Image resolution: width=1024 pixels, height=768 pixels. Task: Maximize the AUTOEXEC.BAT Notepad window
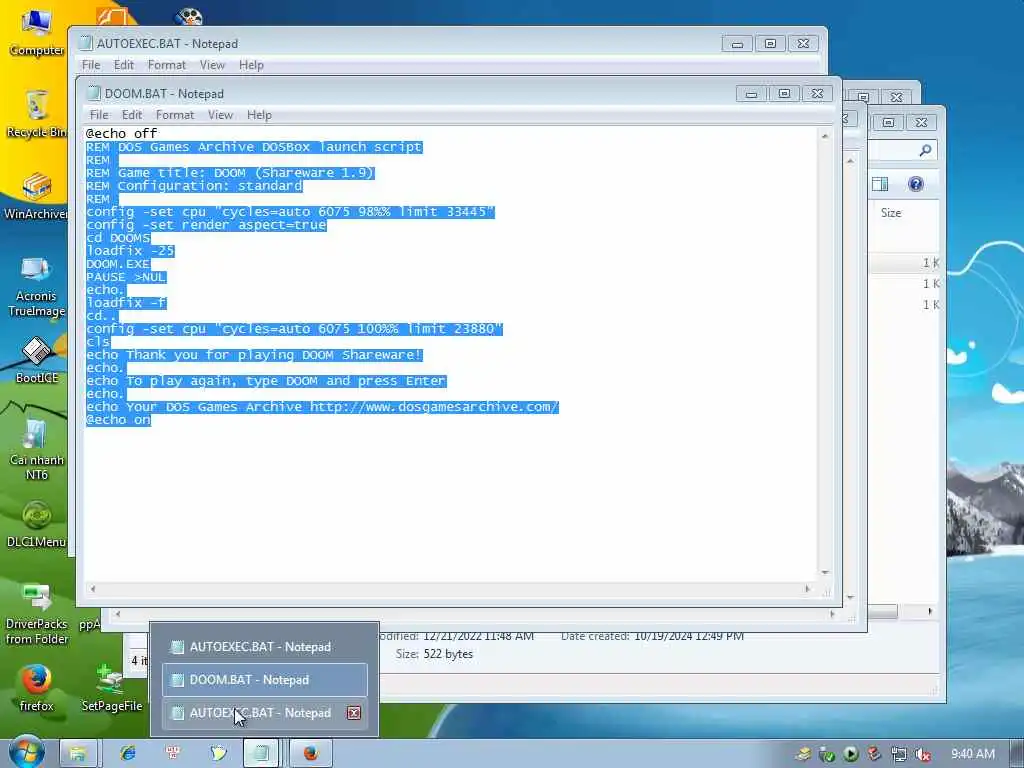click(770, 44)
